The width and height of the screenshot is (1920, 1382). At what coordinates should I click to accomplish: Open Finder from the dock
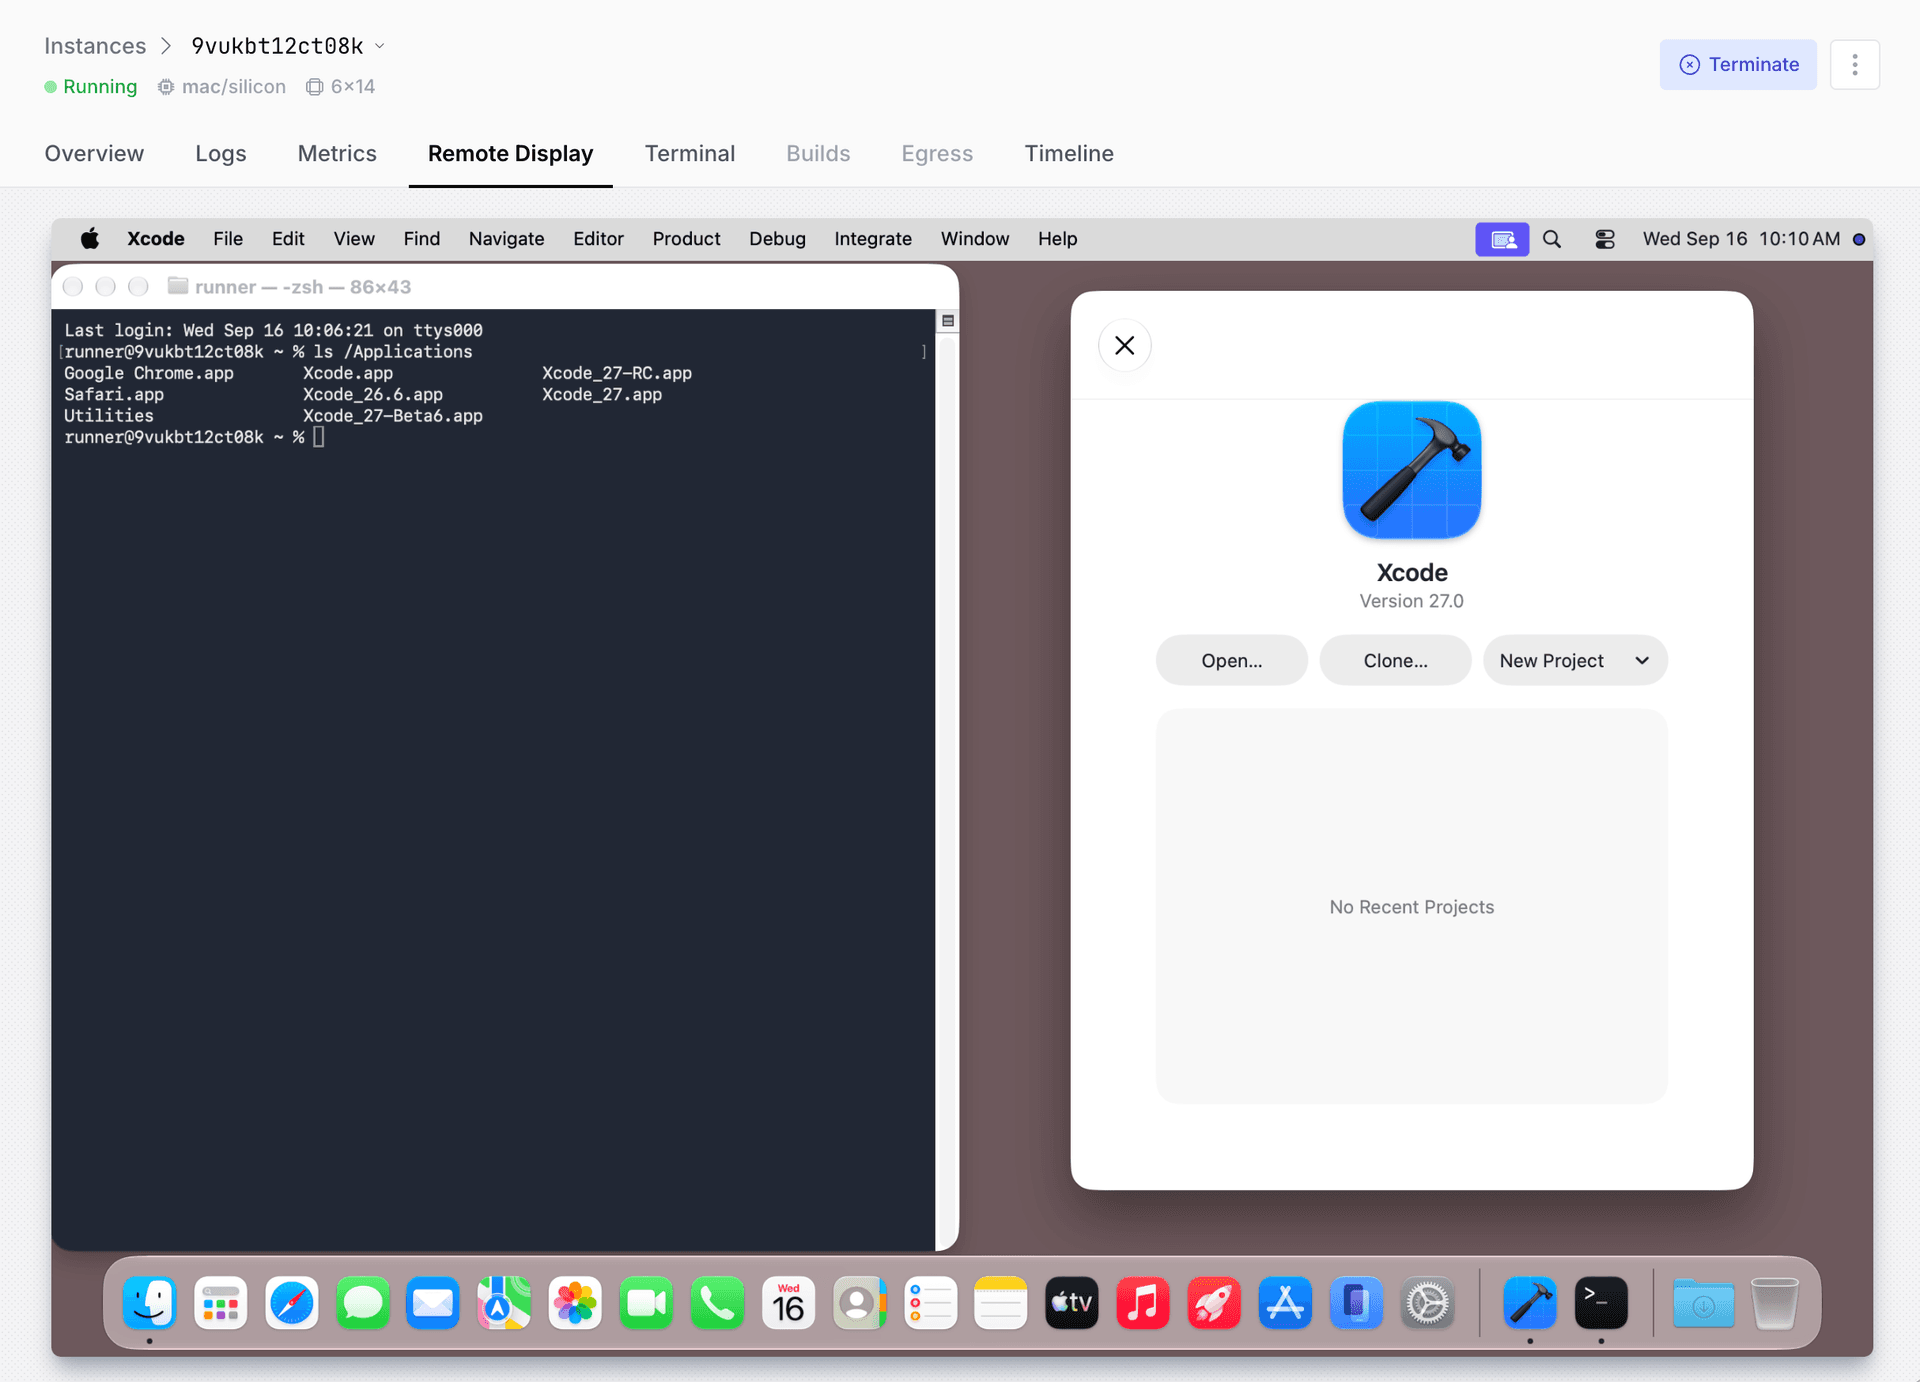[x=150, y=1303]
